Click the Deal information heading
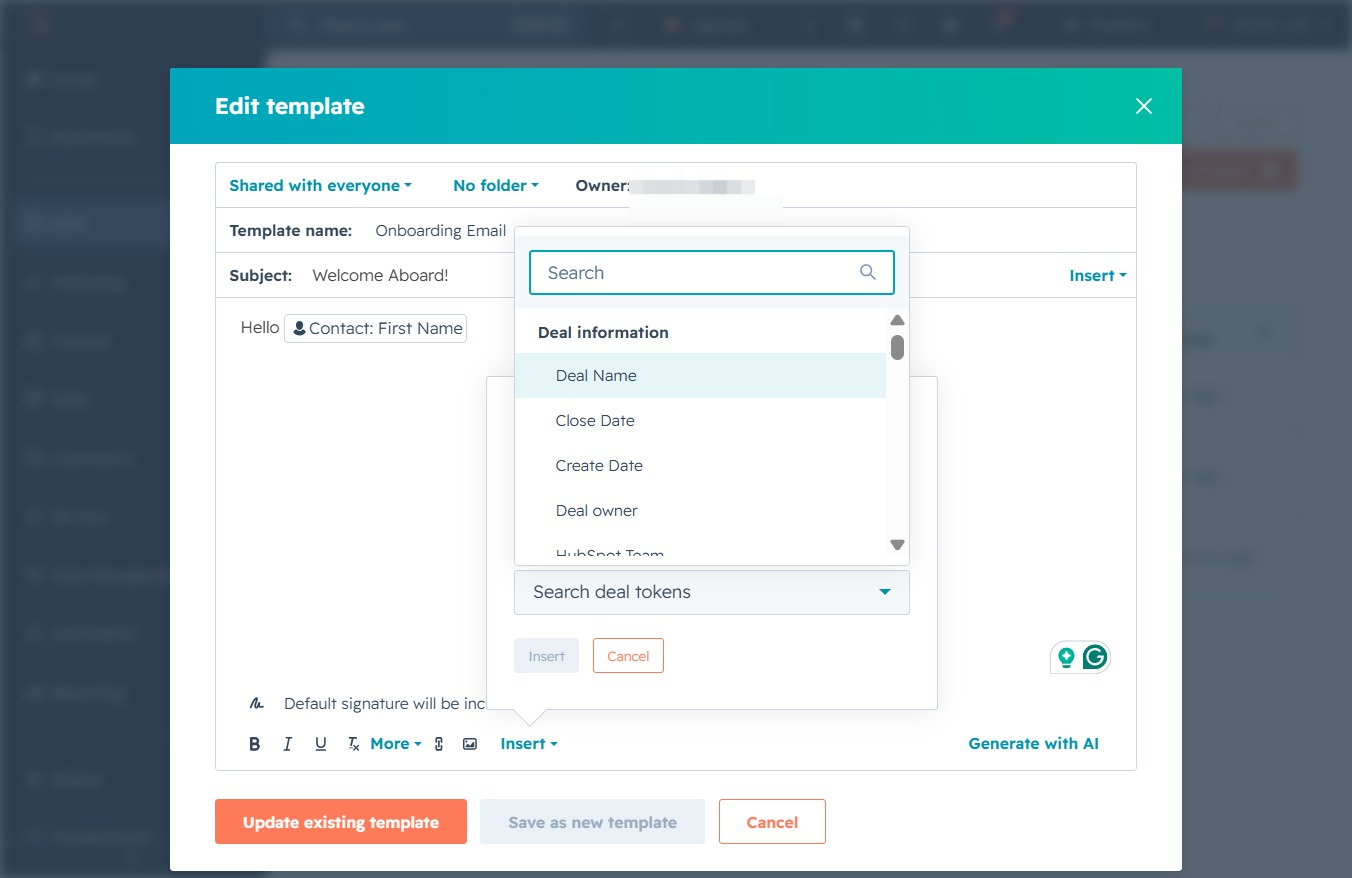 click(x=603, y=332)
